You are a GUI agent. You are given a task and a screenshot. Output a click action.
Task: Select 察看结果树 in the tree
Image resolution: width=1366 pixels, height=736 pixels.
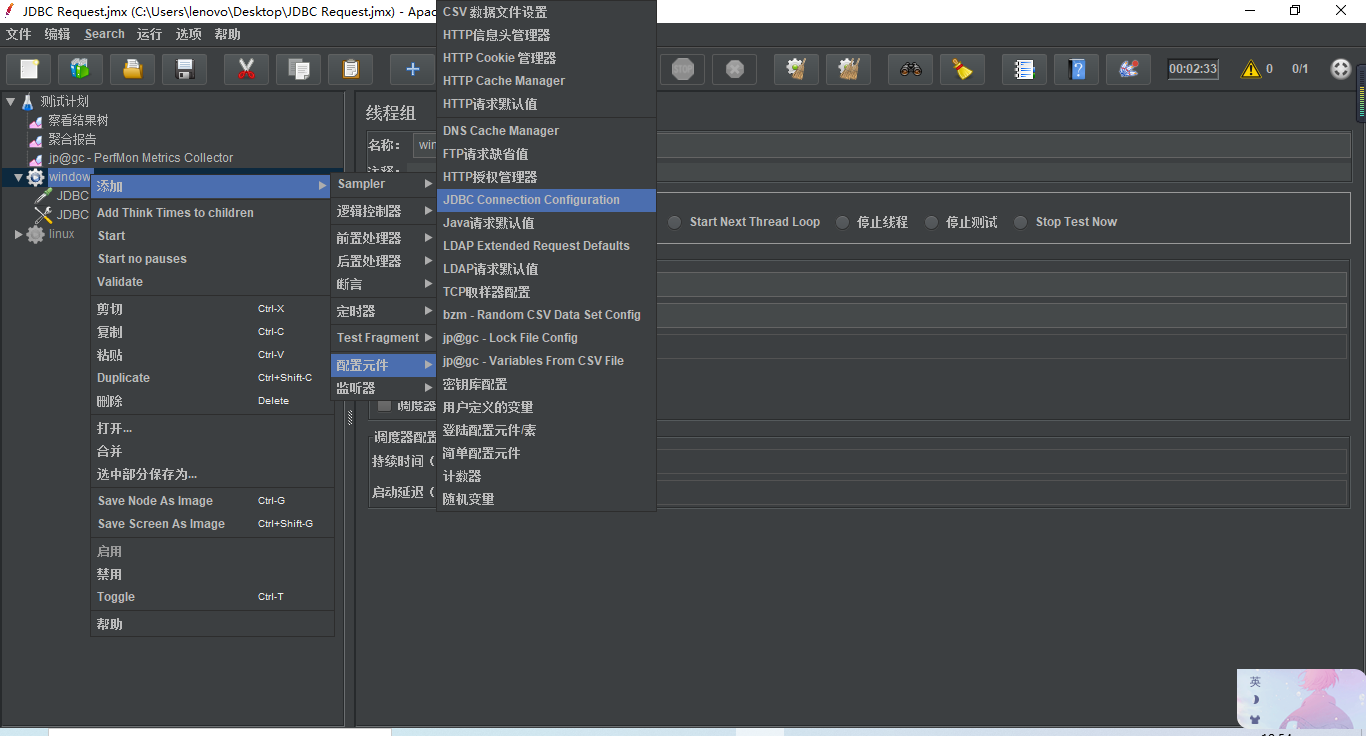click(x=78, y=120)
